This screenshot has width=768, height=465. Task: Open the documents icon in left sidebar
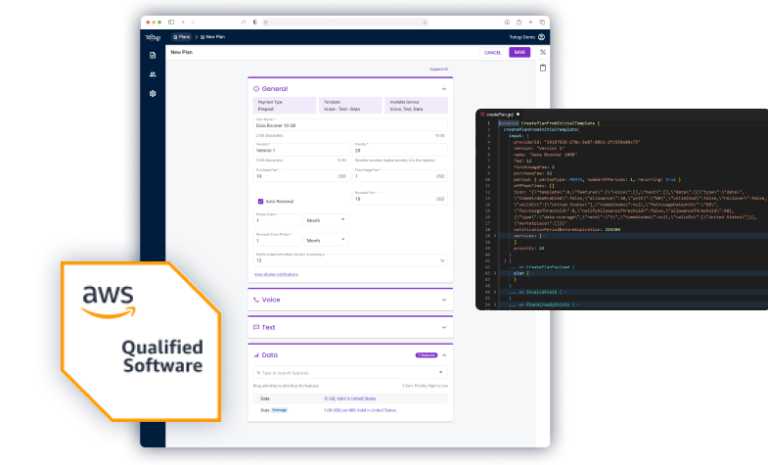pyautogui.click(x=153, y=55)
